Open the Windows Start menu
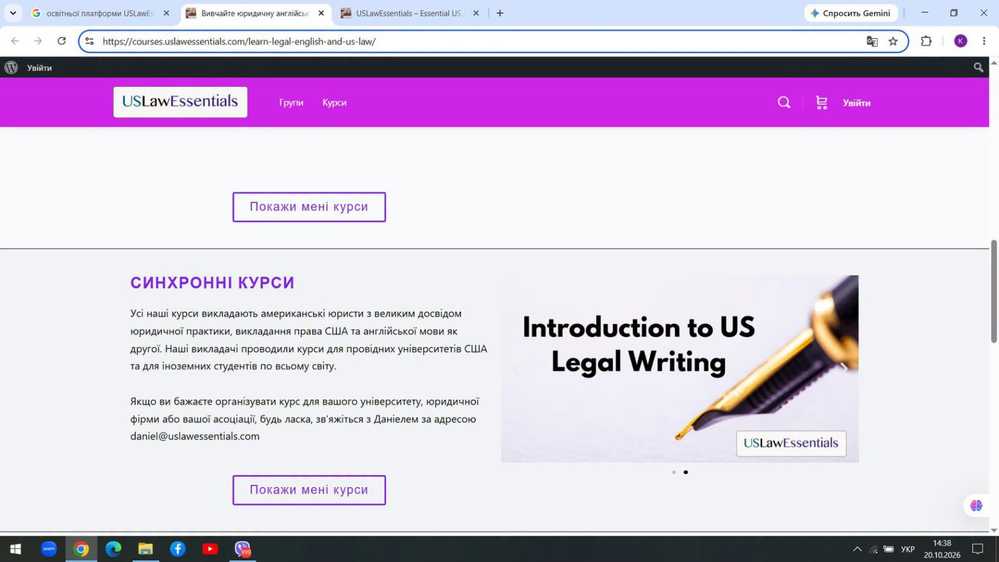The height and width of the screenshot is (562, 999). 15,549
